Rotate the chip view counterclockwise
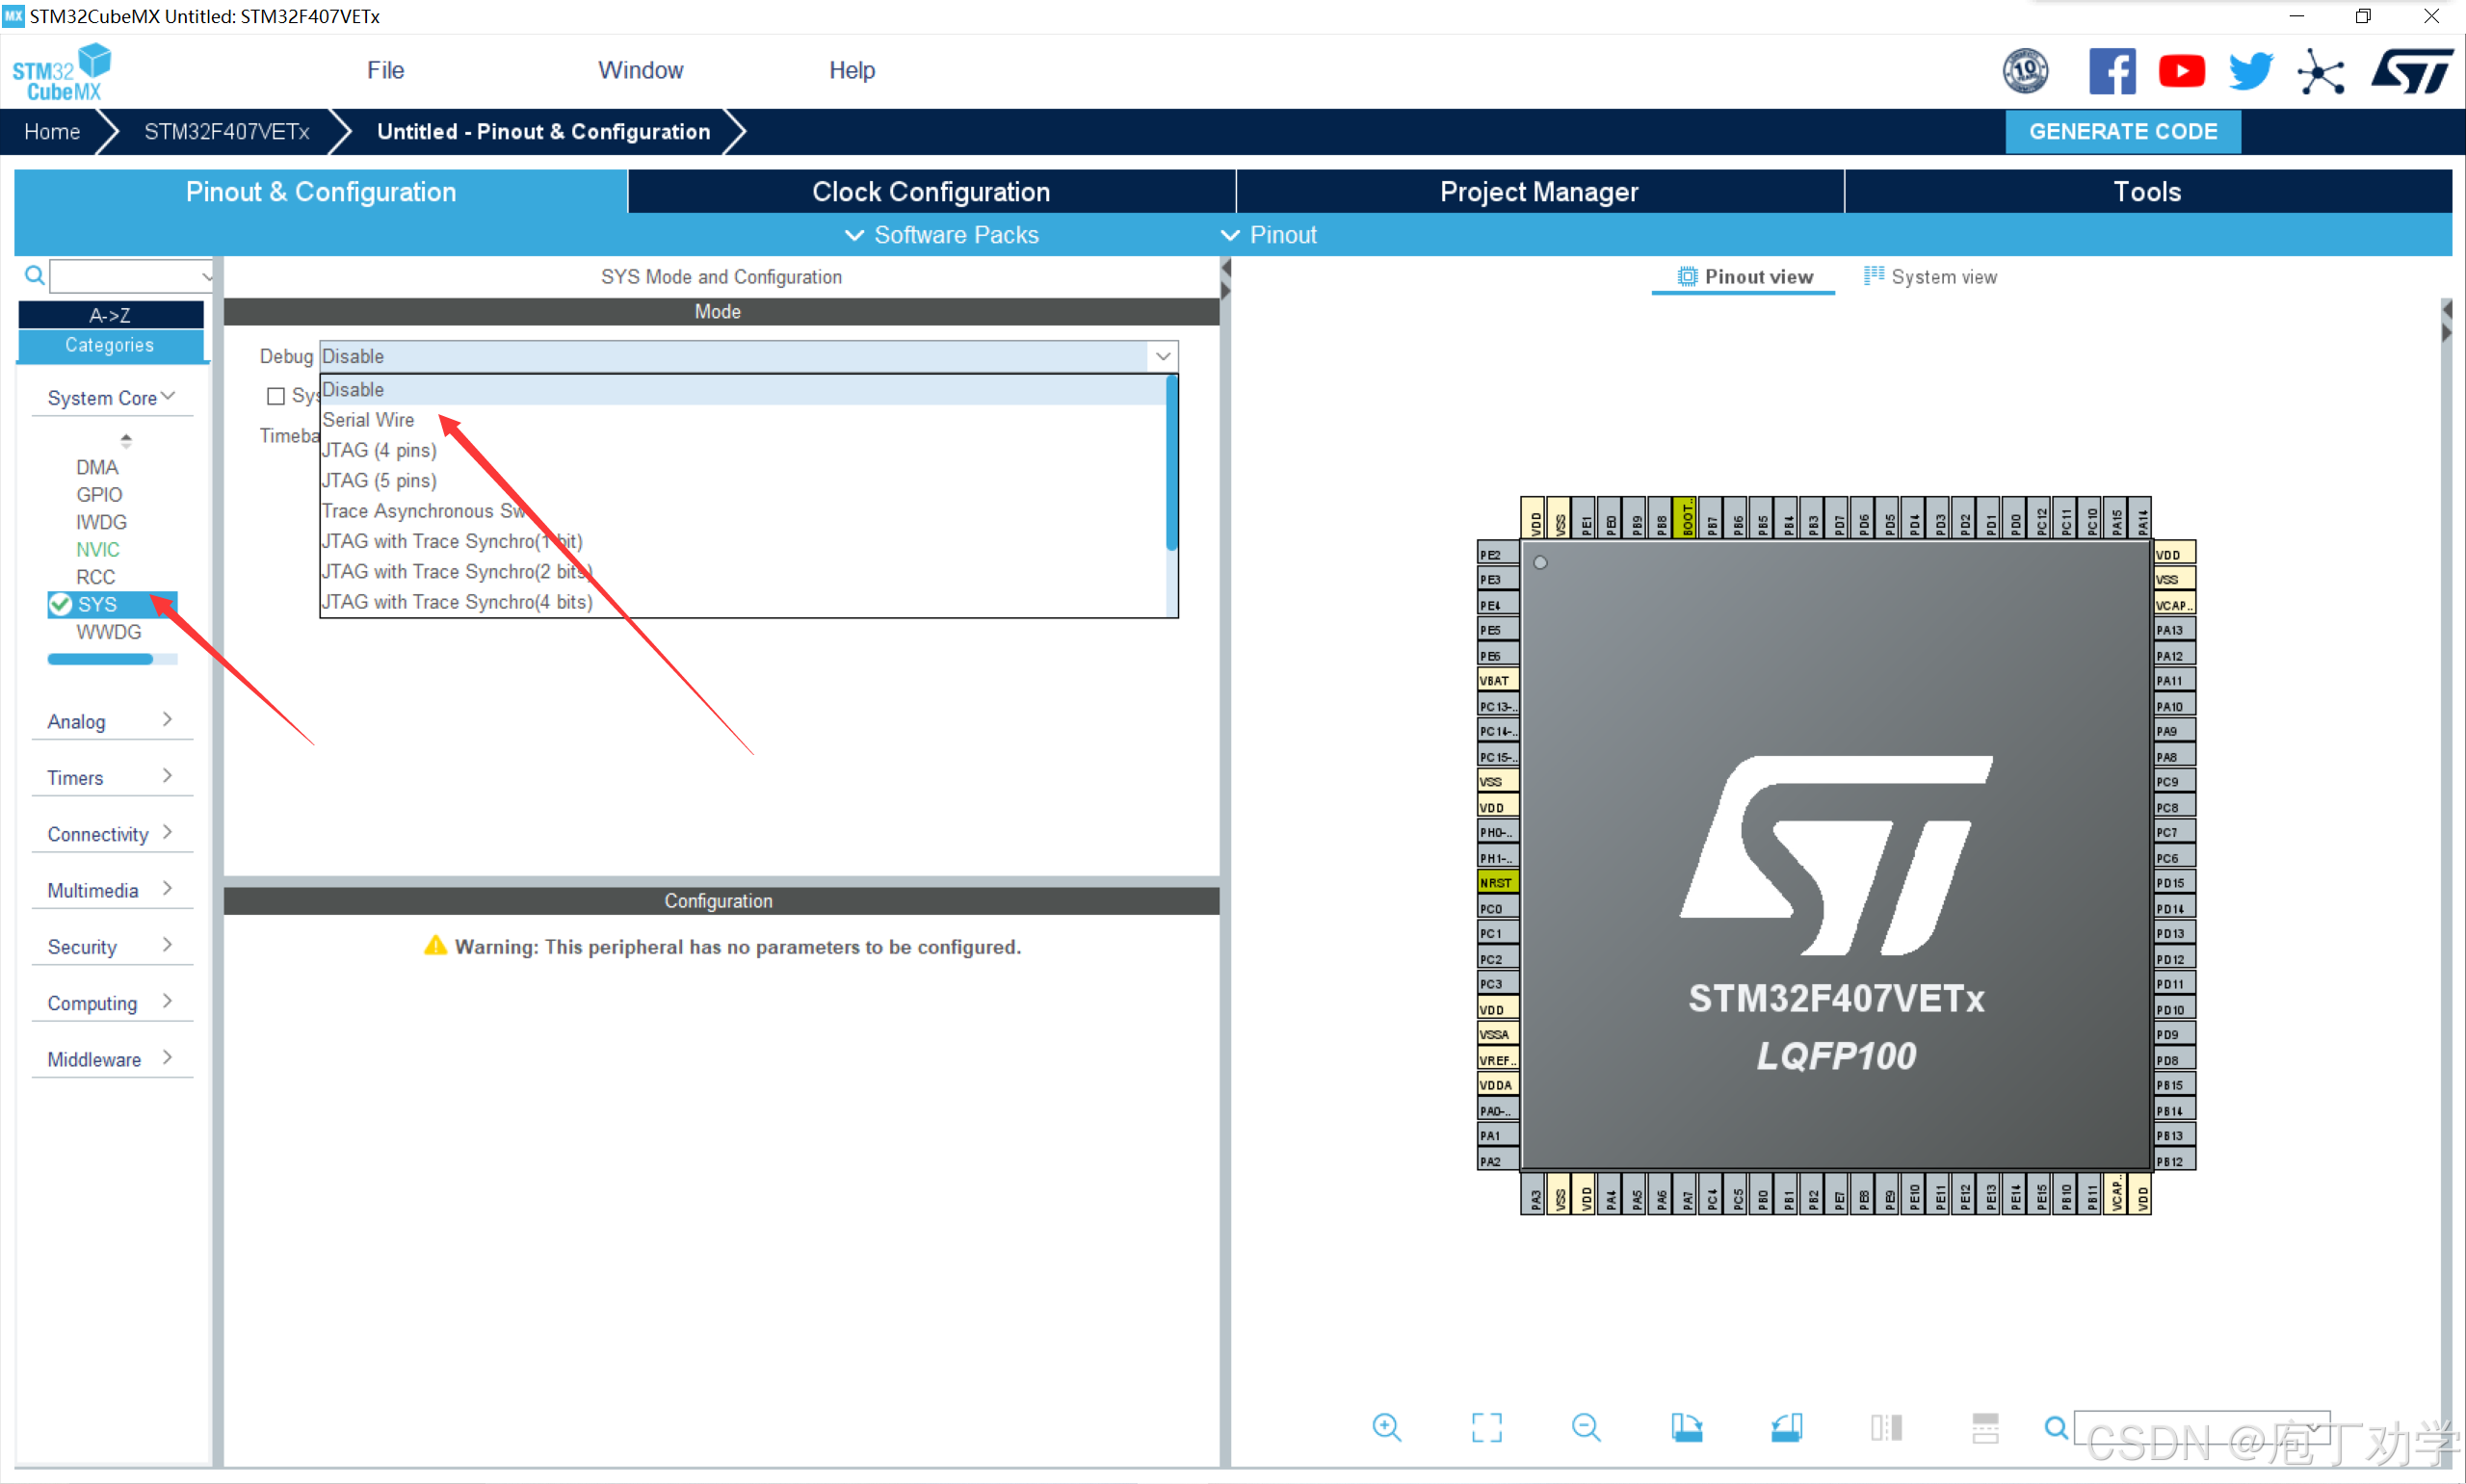Viewport: 2466px width, 1484px height. 1786,1427
